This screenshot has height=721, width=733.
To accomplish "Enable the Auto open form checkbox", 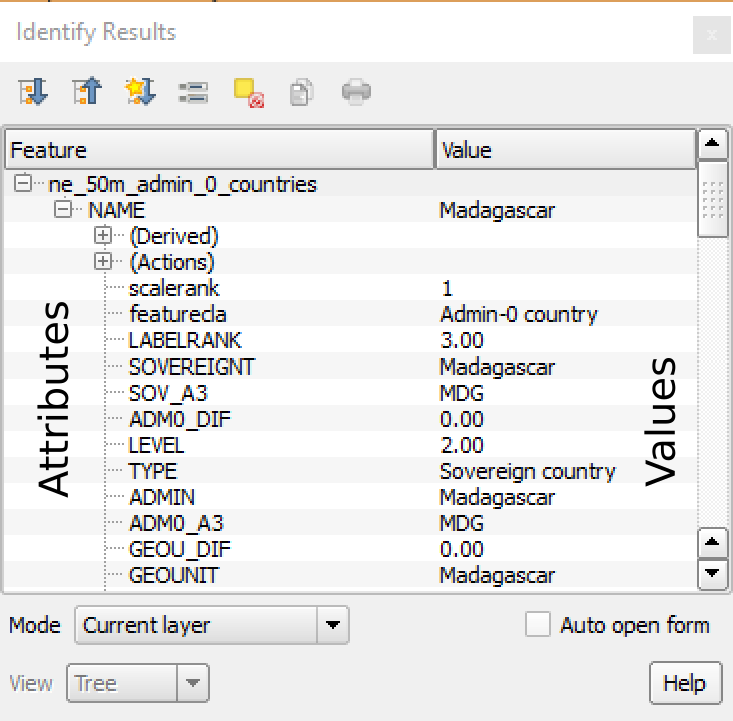I will pos(538,625).
